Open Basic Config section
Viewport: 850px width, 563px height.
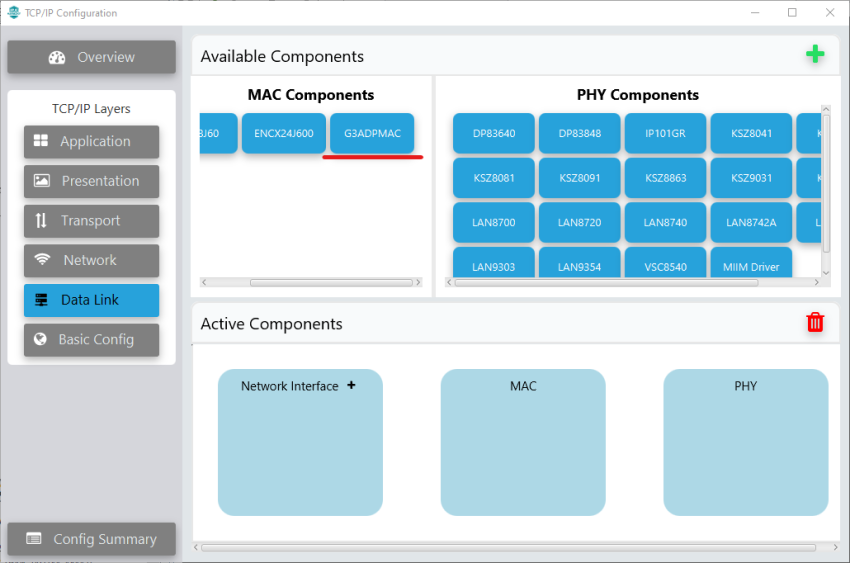91,340
